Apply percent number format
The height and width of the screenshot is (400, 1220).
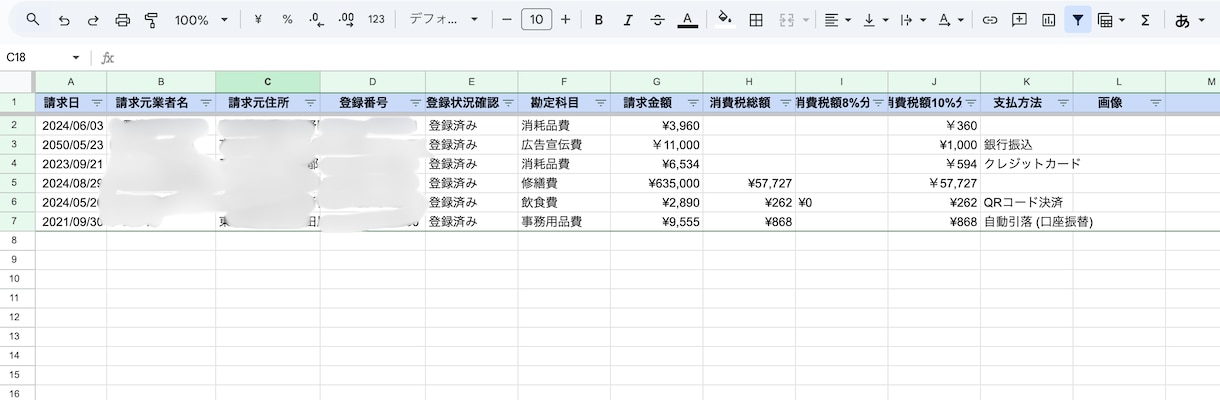[x=287, y=20]
